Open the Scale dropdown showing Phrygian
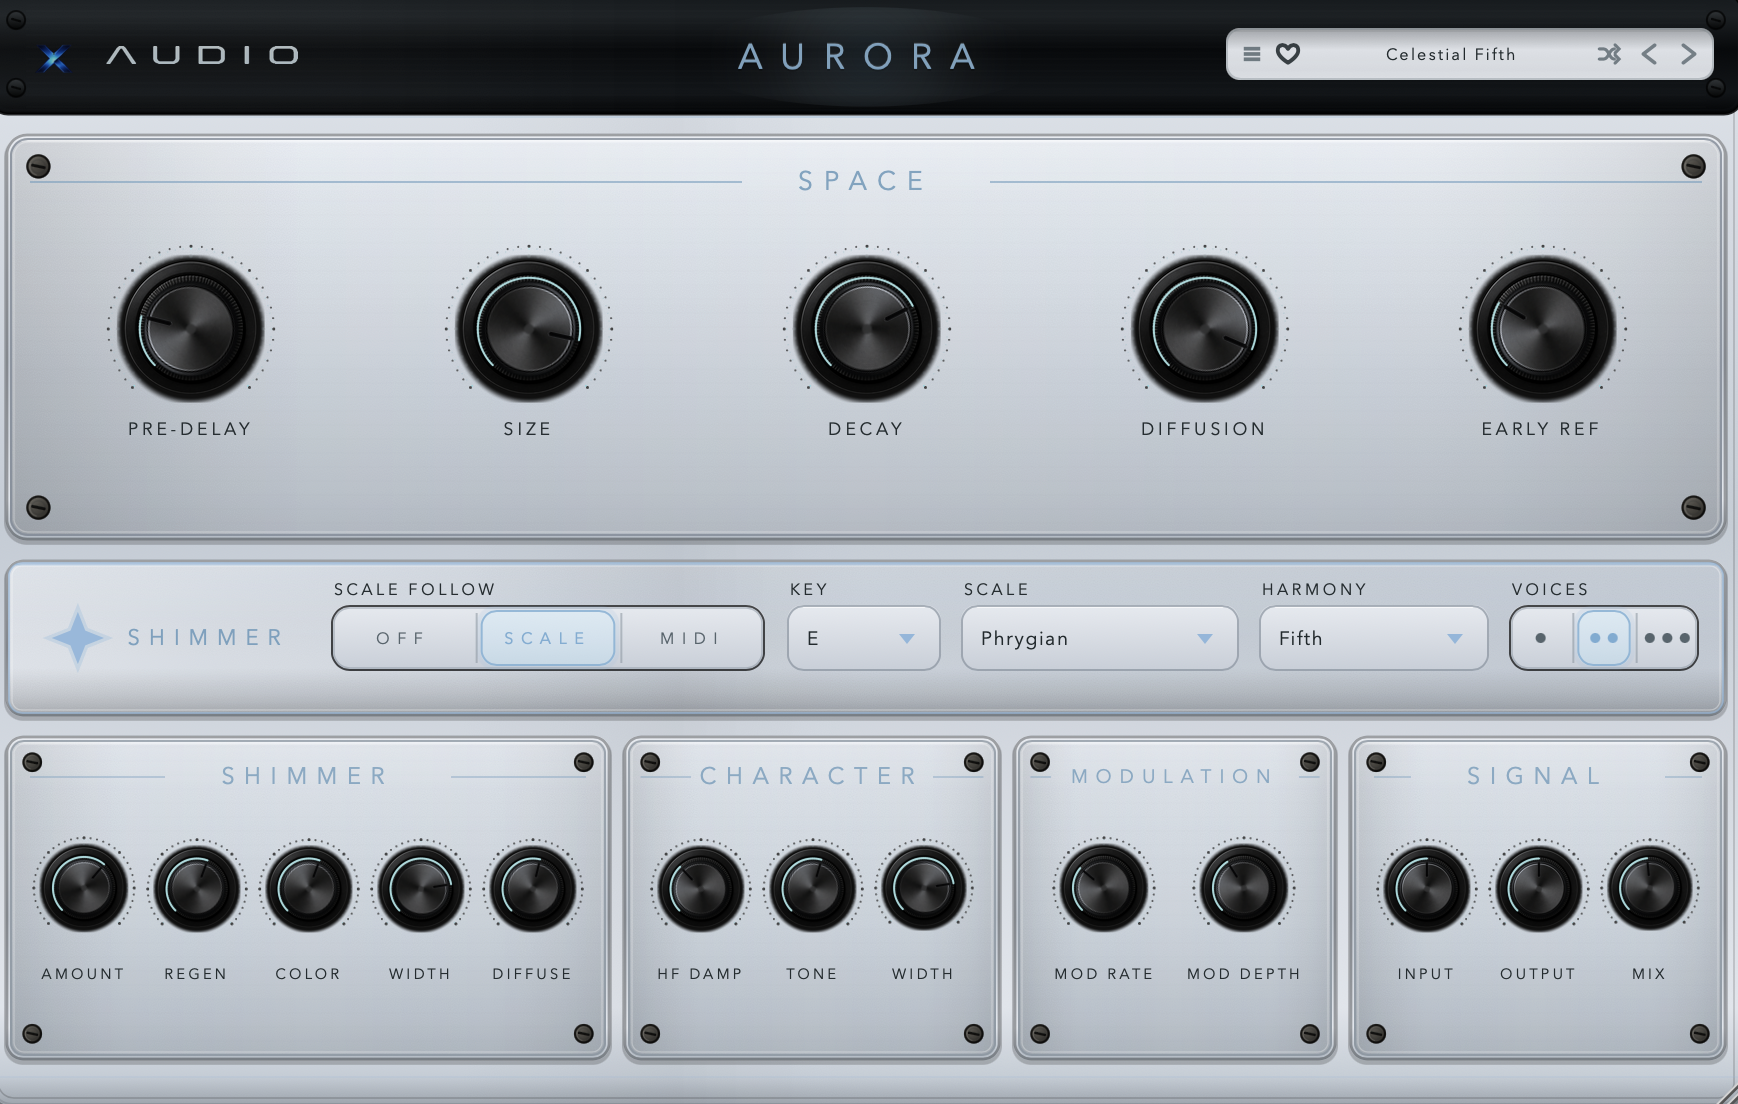1738x1104 pixels. 1099,638
